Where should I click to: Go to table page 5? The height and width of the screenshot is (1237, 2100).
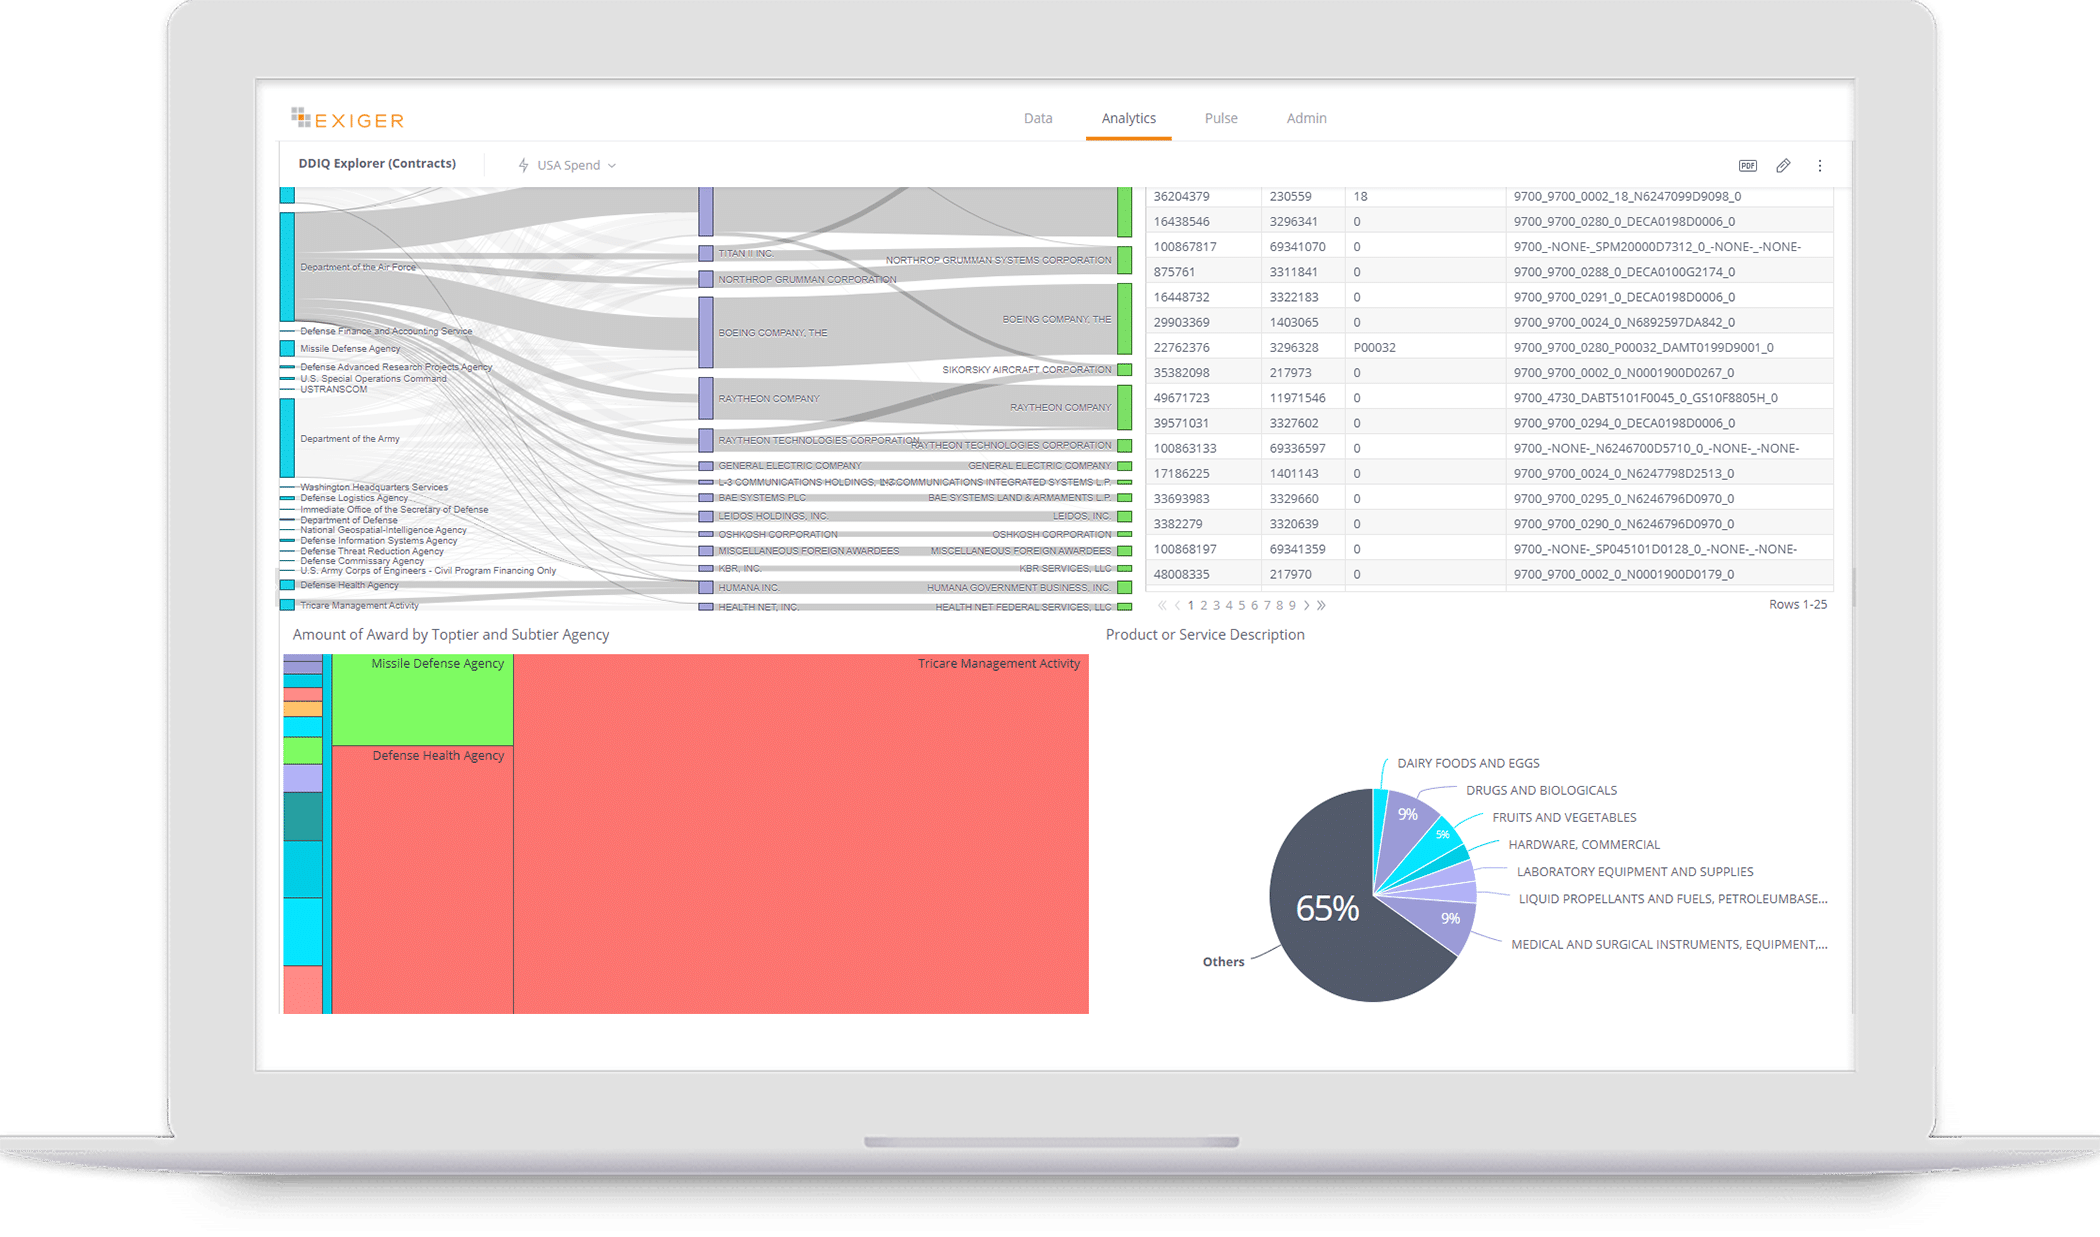coord(1241,605)
